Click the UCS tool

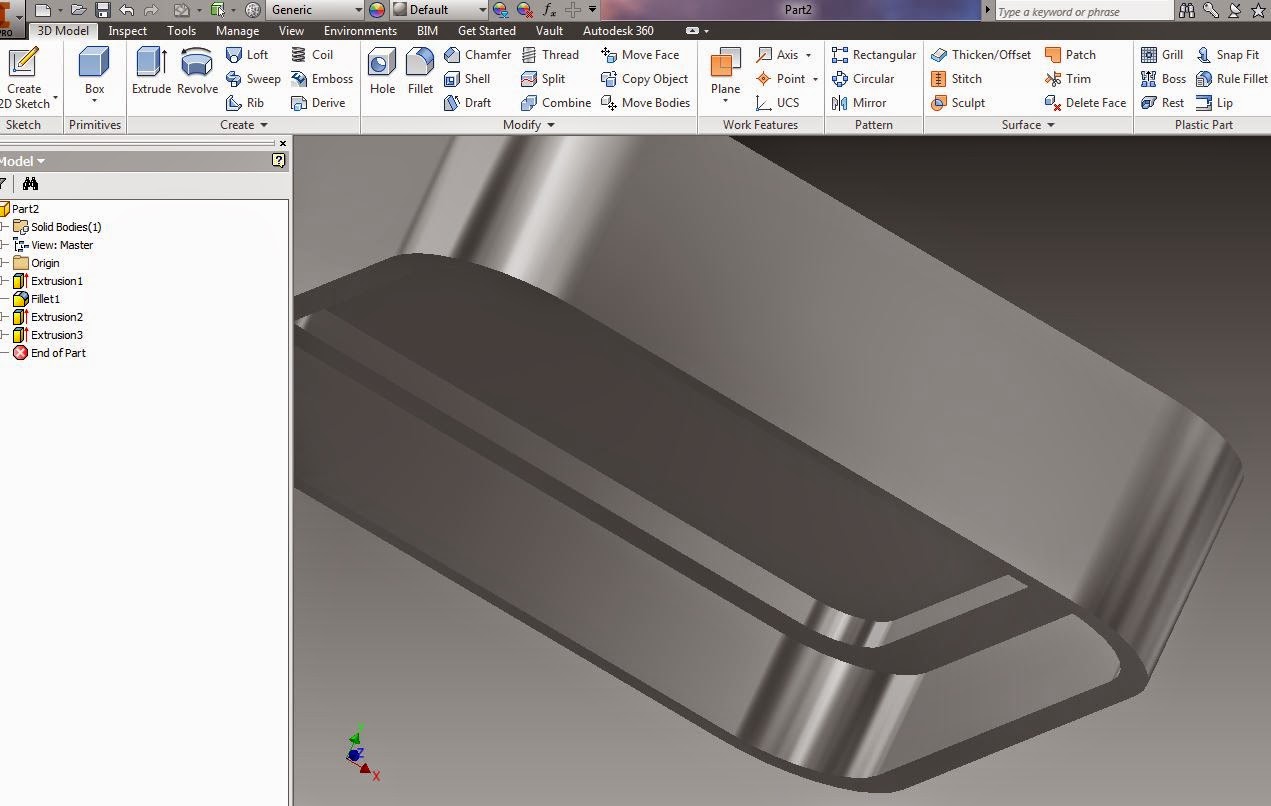coord(778,103)
